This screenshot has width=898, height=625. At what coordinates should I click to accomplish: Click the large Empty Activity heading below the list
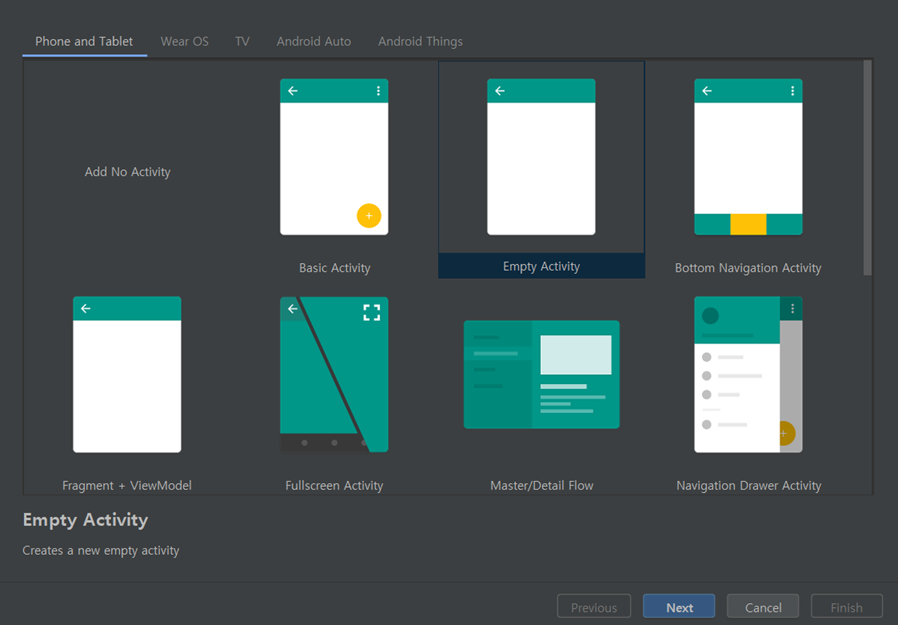[85, 520]
